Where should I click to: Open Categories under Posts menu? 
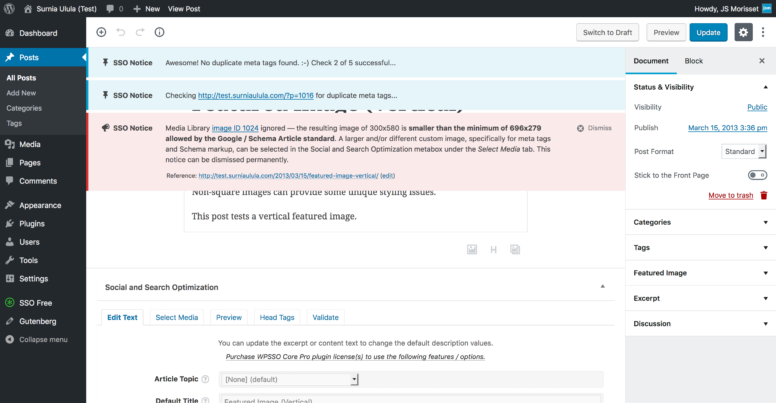click(24, 108)
